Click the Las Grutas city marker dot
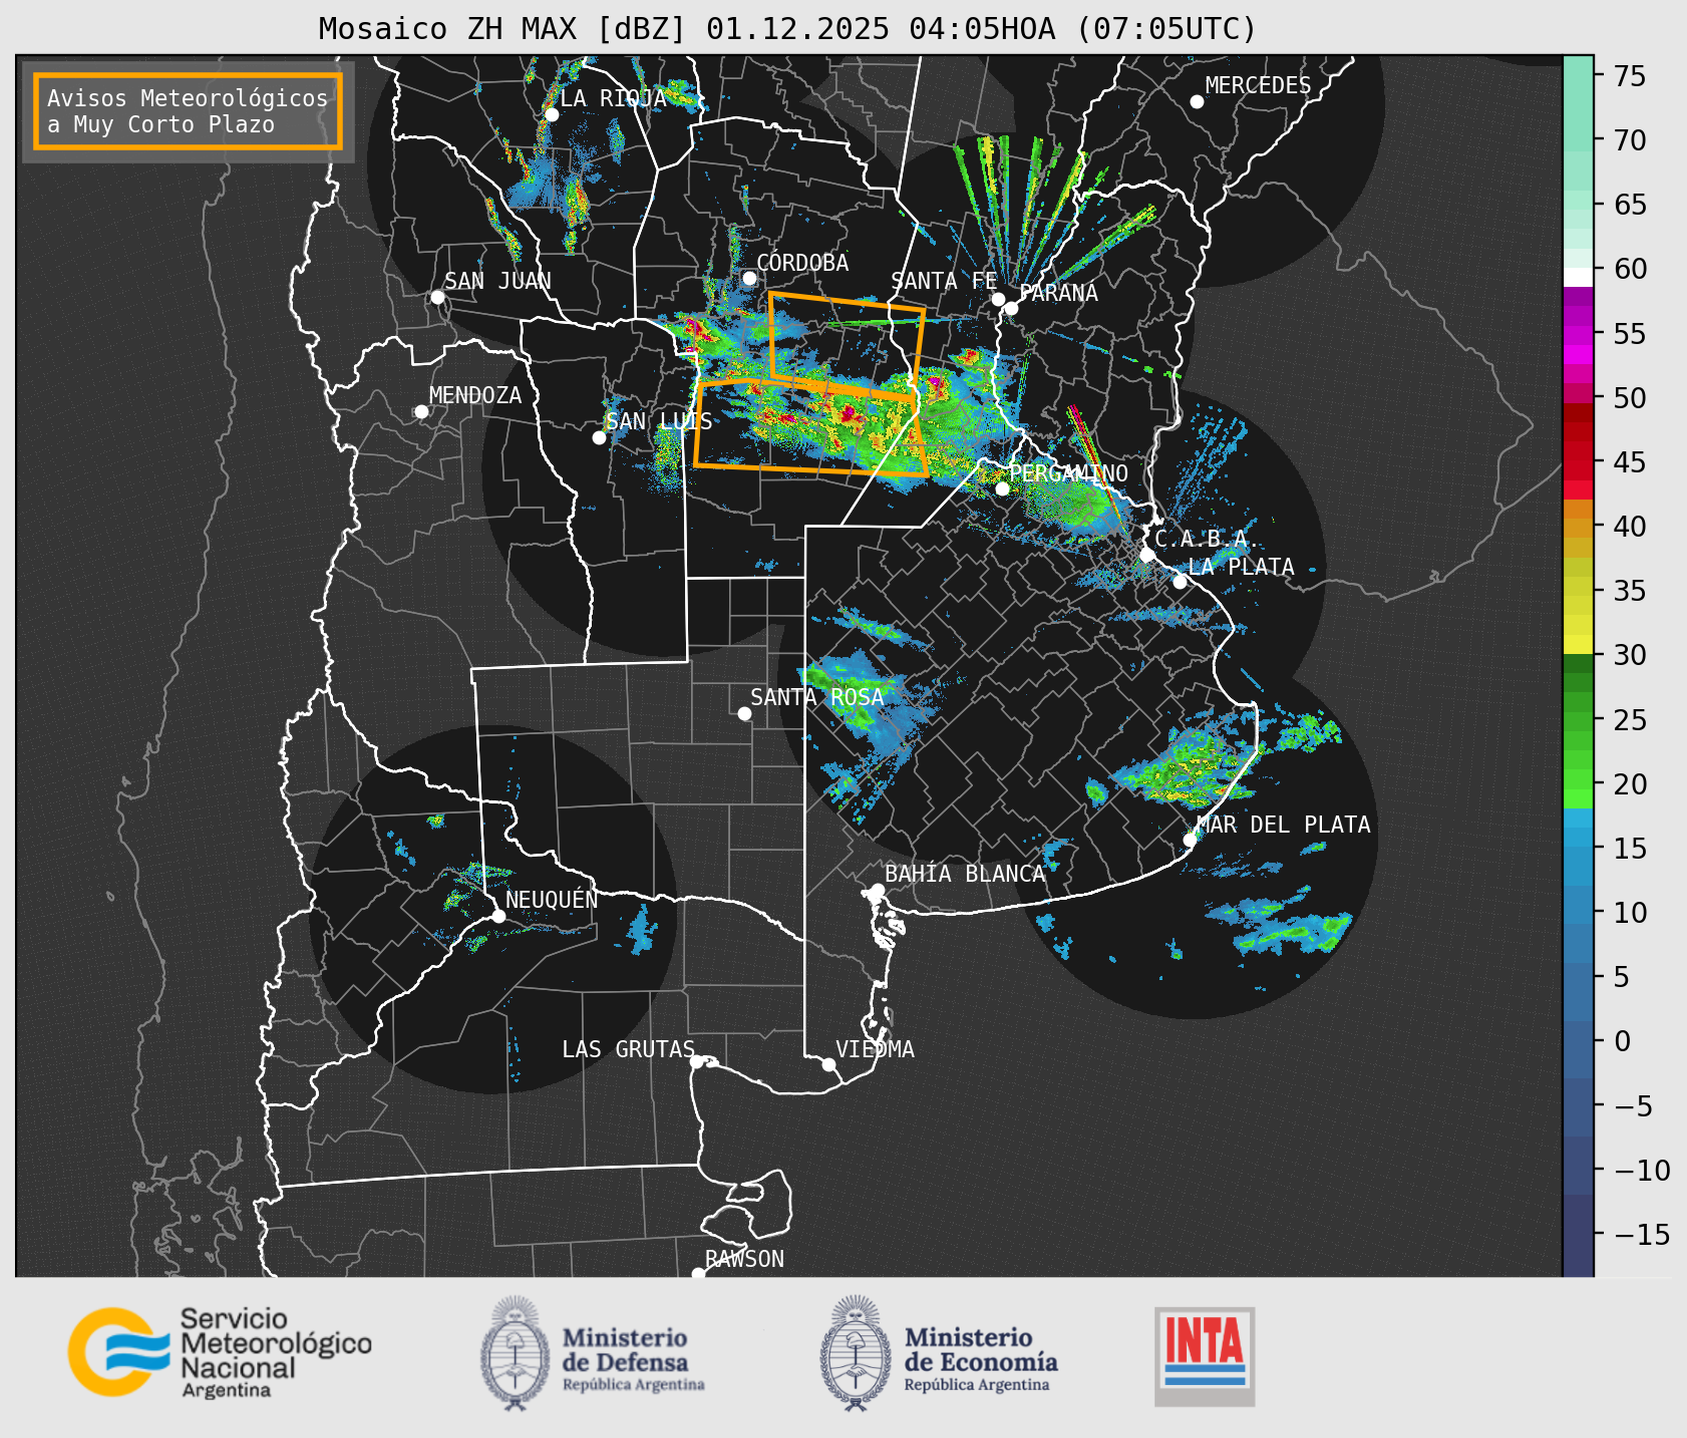This screenshot has width=1687, height=1438. tap(697, 1062)
